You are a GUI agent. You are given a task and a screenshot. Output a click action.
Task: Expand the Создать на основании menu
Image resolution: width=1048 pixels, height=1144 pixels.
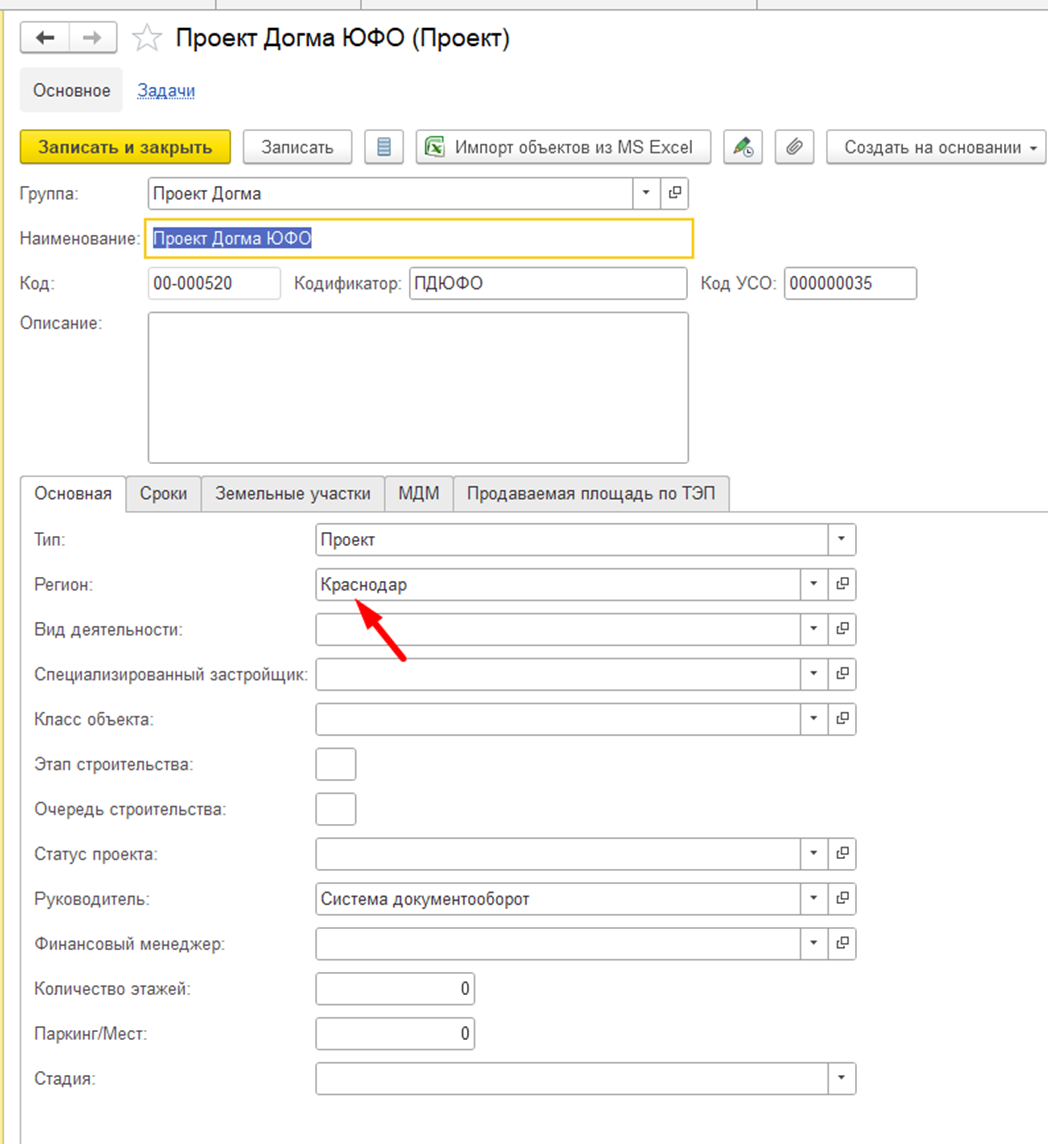click(x=936, y=147)
